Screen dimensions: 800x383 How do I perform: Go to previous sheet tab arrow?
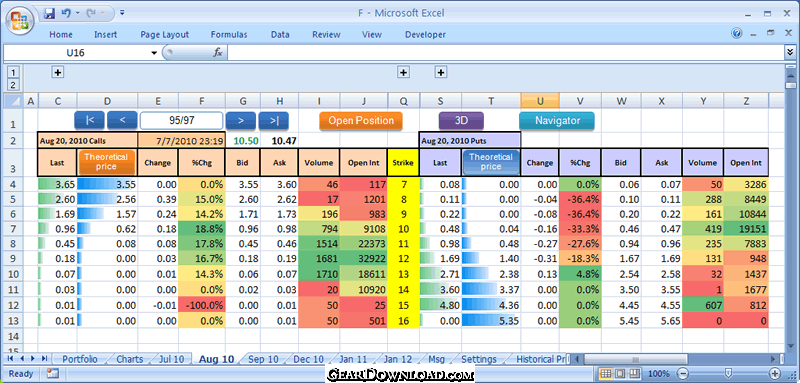point(22,359)
